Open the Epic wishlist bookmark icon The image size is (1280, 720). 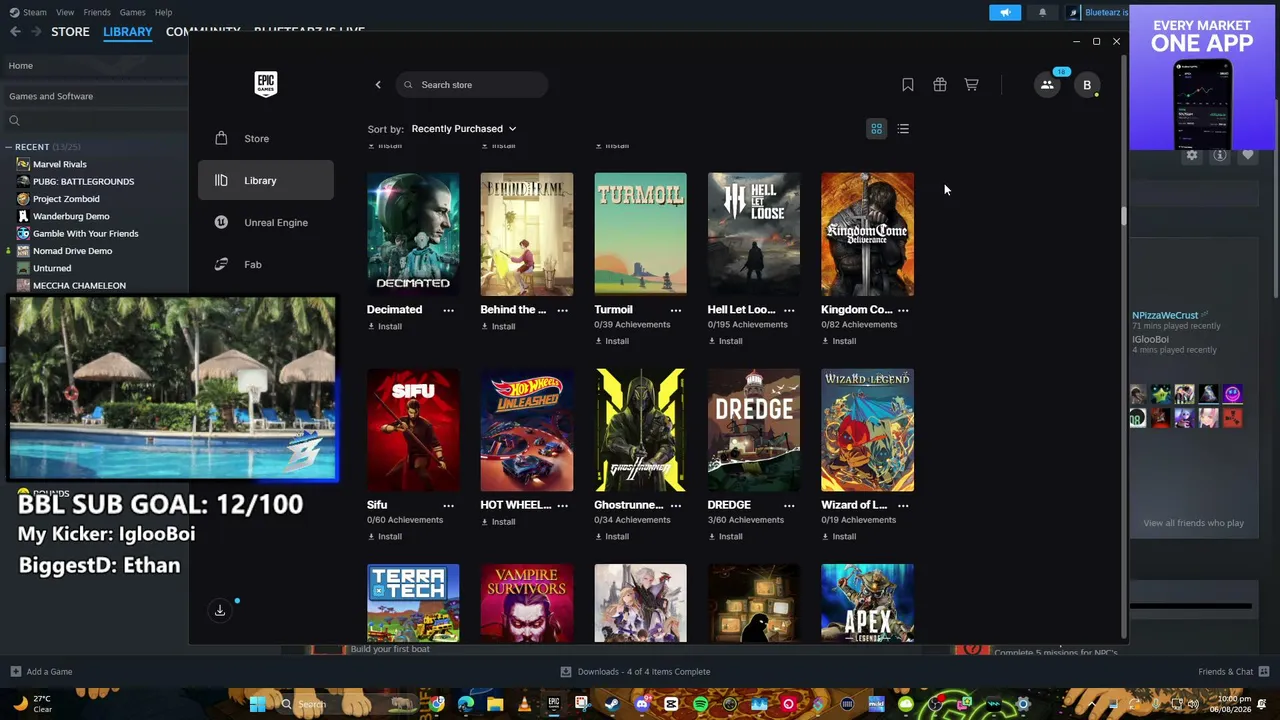tap(908, 85)
